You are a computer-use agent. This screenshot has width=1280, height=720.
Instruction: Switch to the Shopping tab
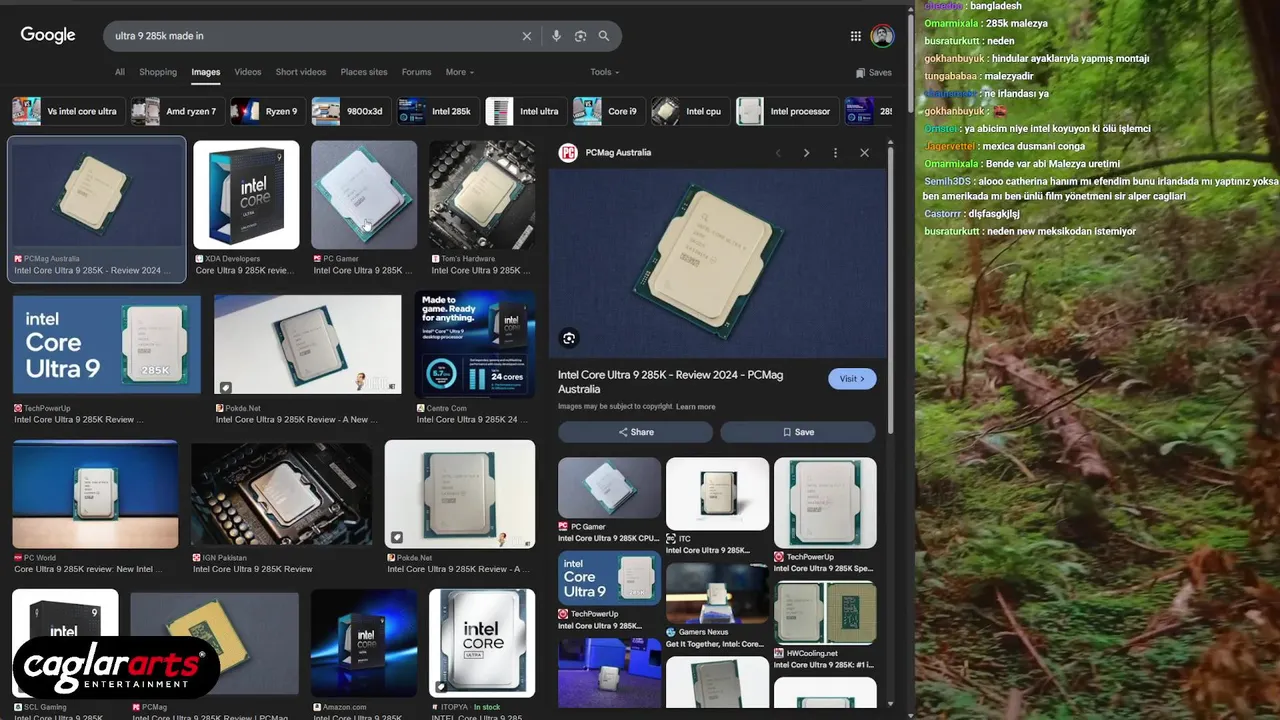(158, 72)
